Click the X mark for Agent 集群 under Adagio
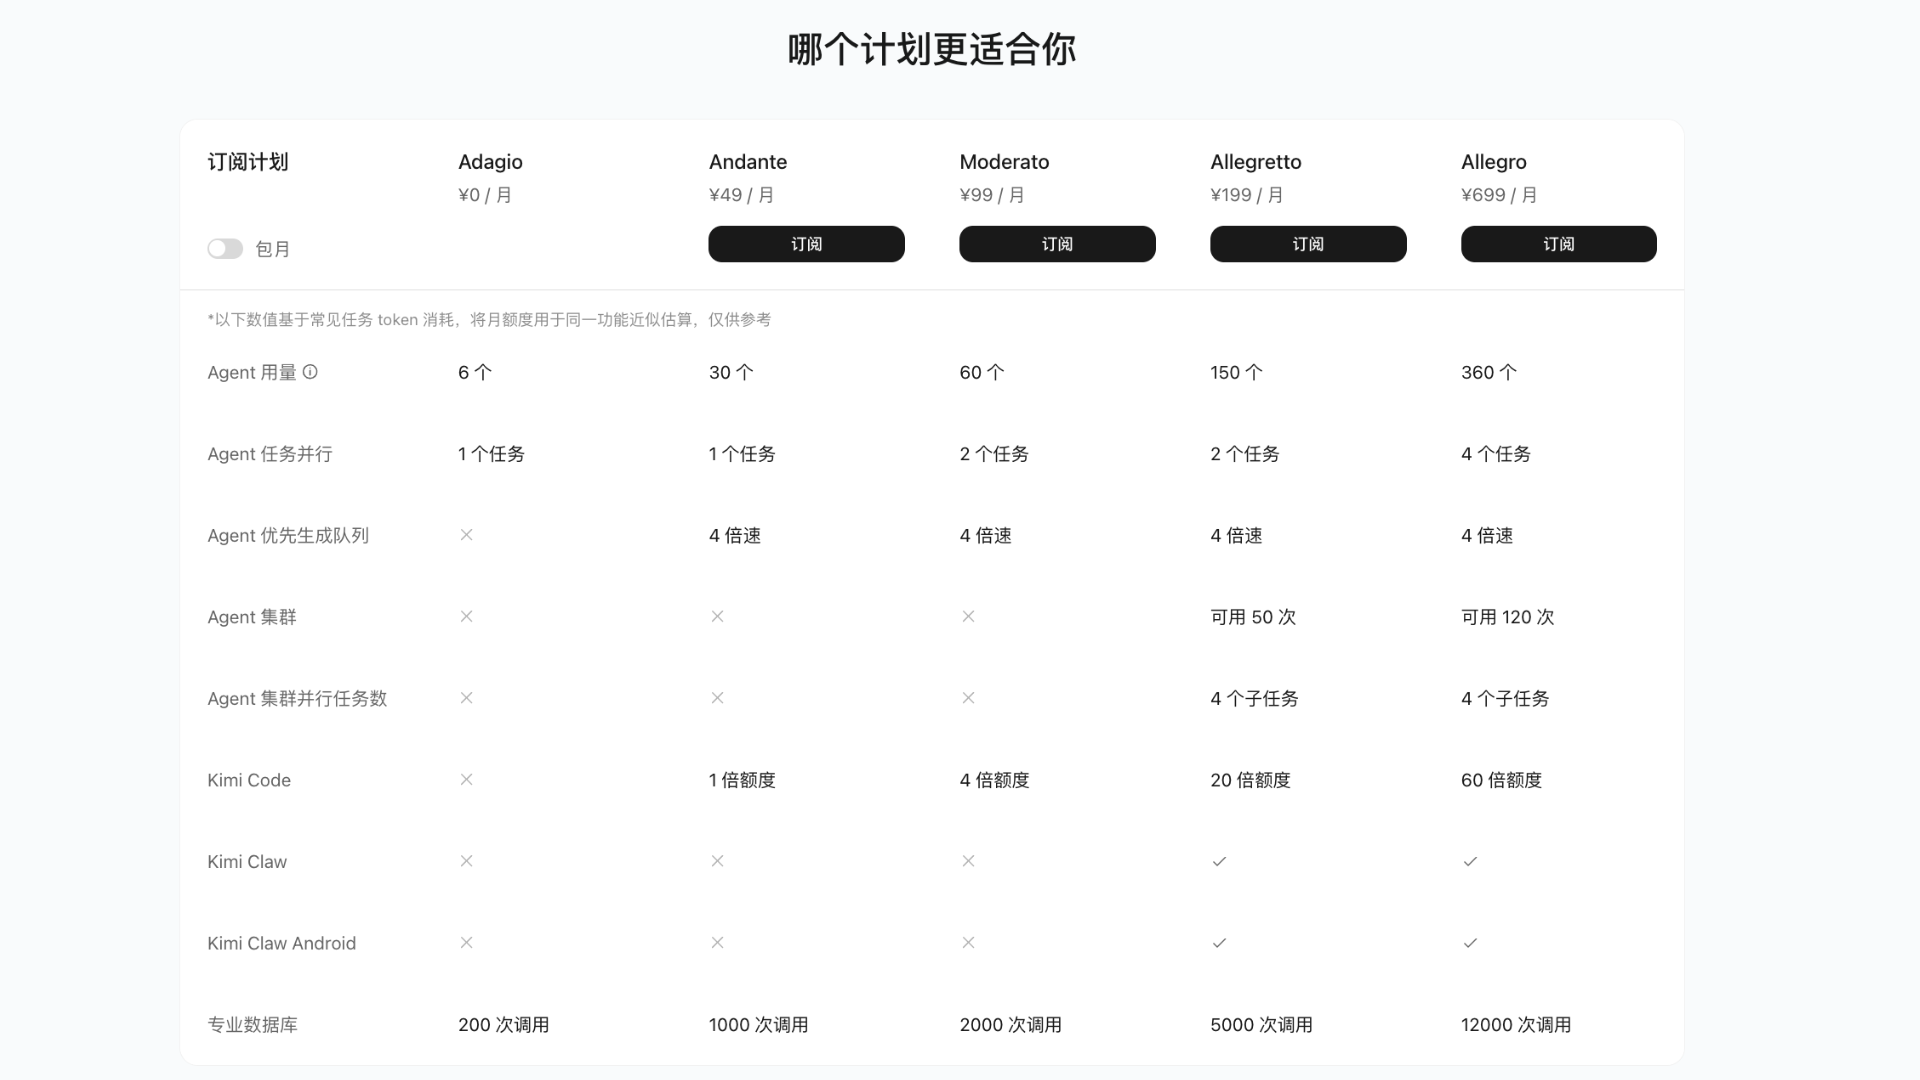Screen dimensions: 1920x1080 pos(466,617)
